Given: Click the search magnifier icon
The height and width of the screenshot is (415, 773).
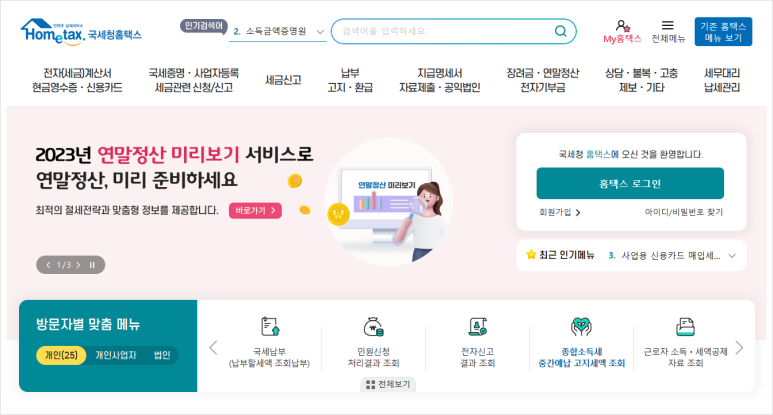Looking at the screenshot, I should [x=561, y=31].
